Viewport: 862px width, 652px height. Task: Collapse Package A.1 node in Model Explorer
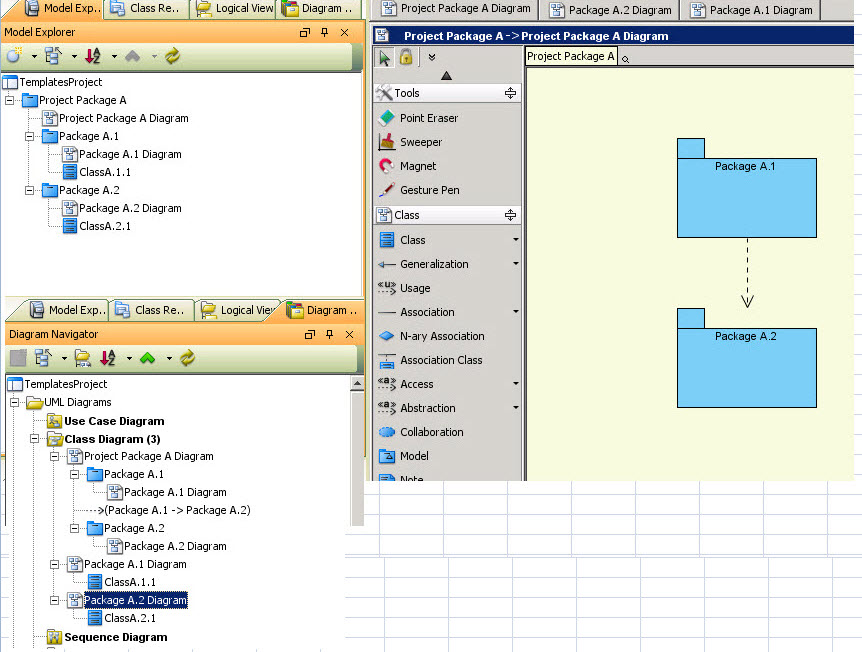point(29,136)
